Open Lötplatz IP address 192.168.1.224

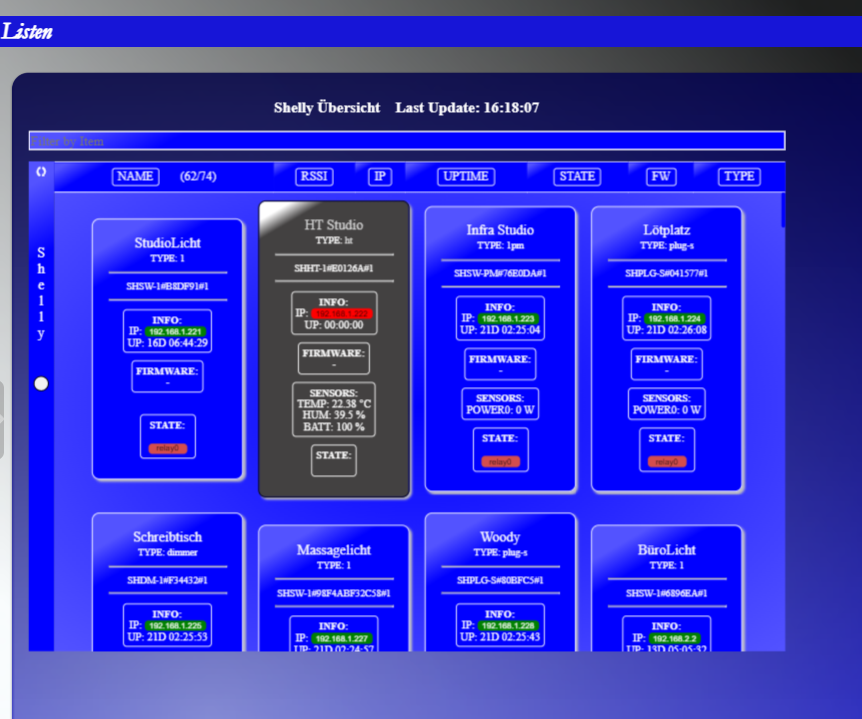(x=673, y=318)
